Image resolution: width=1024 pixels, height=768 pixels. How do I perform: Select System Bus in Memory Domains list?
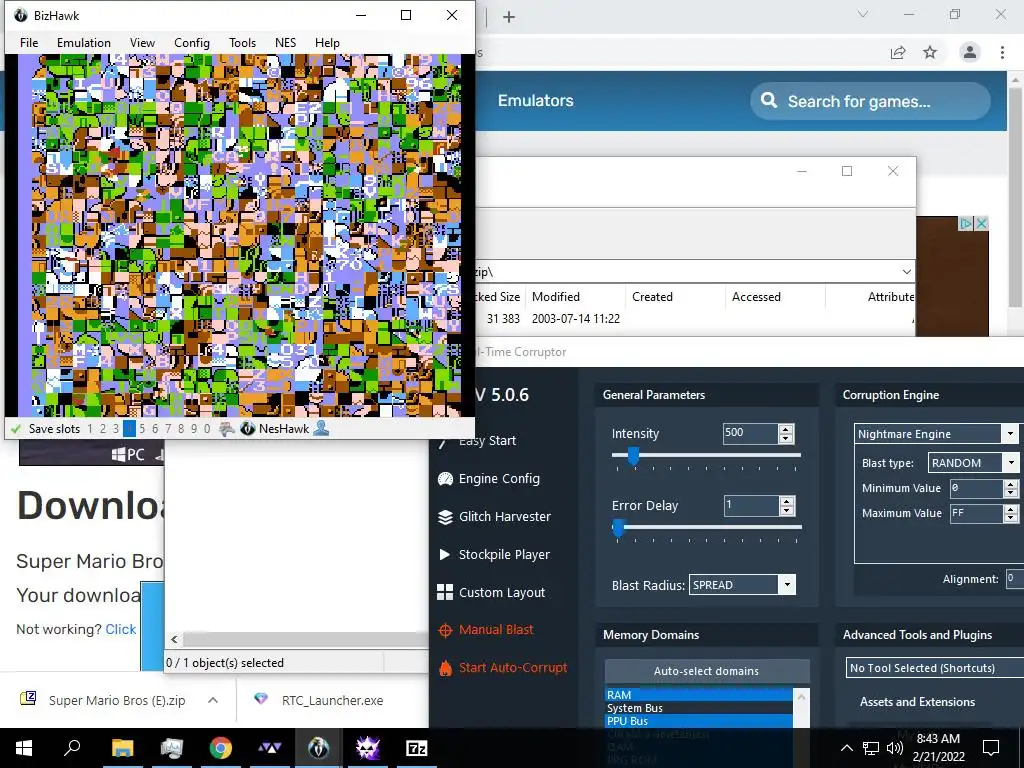pyautogui.click(x=699, y=708)
